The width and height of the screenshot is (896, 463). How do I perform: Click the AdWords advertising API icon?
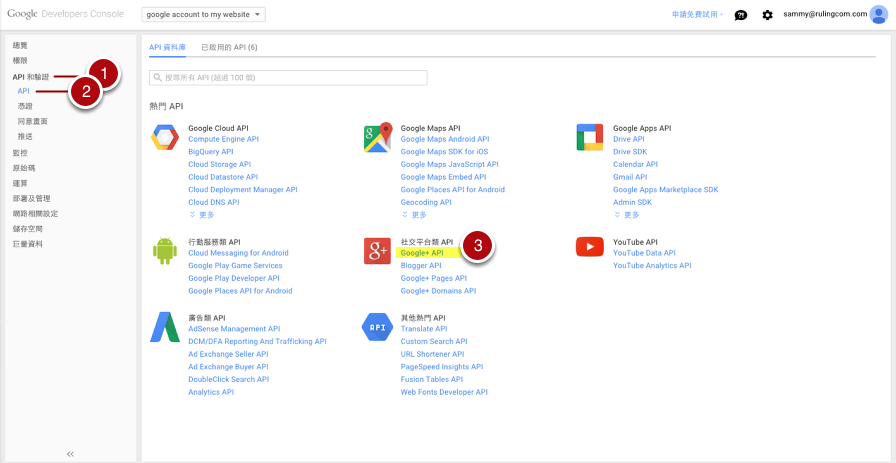pyautogui.click(x=165, y=327)
